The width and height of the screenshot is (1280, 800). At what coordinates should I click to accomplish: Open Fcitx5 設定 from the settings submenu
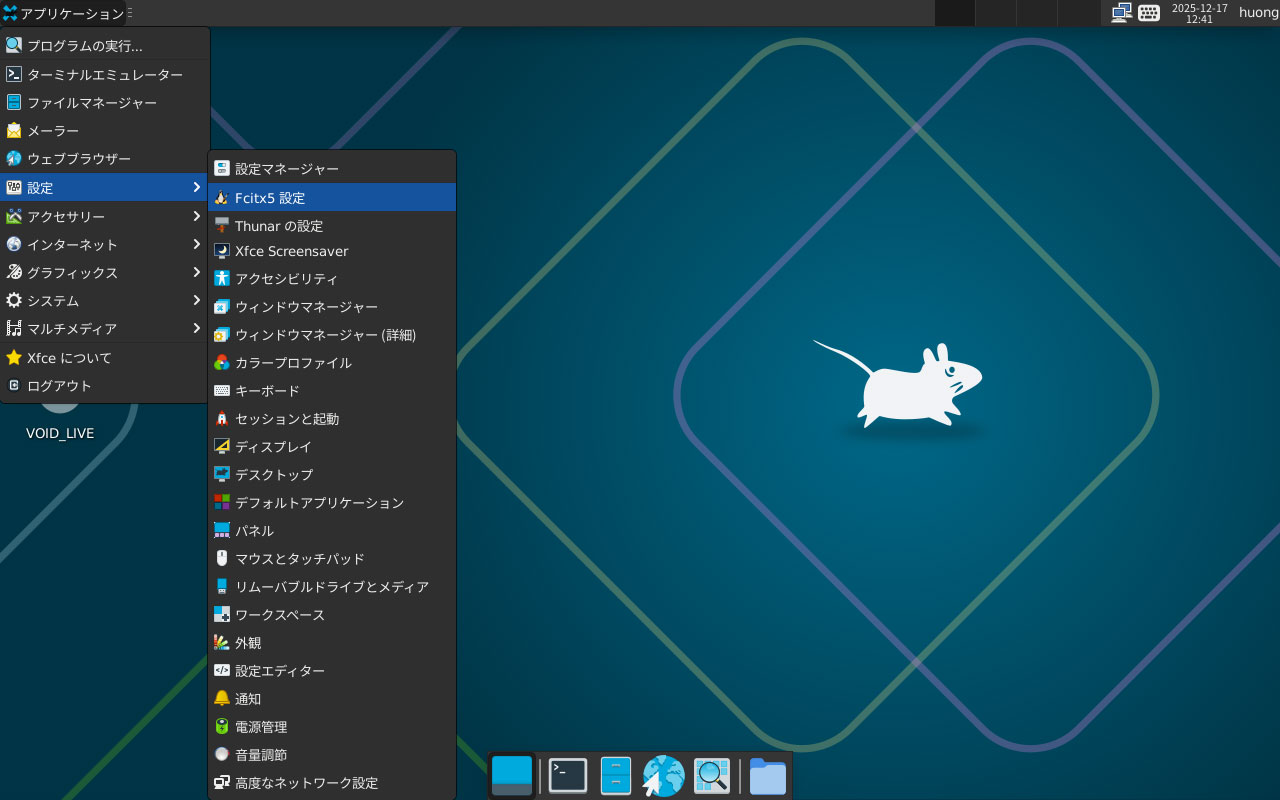coord(331,198)
